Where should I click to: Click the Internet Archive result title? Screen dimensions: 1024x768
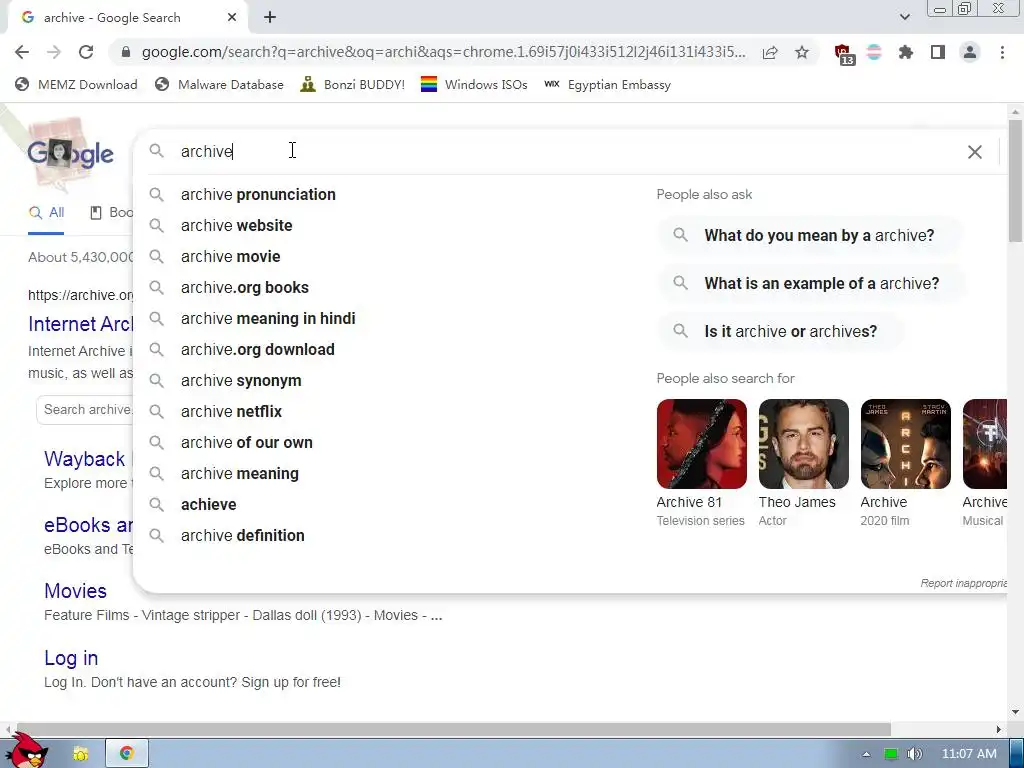(80, 324)
